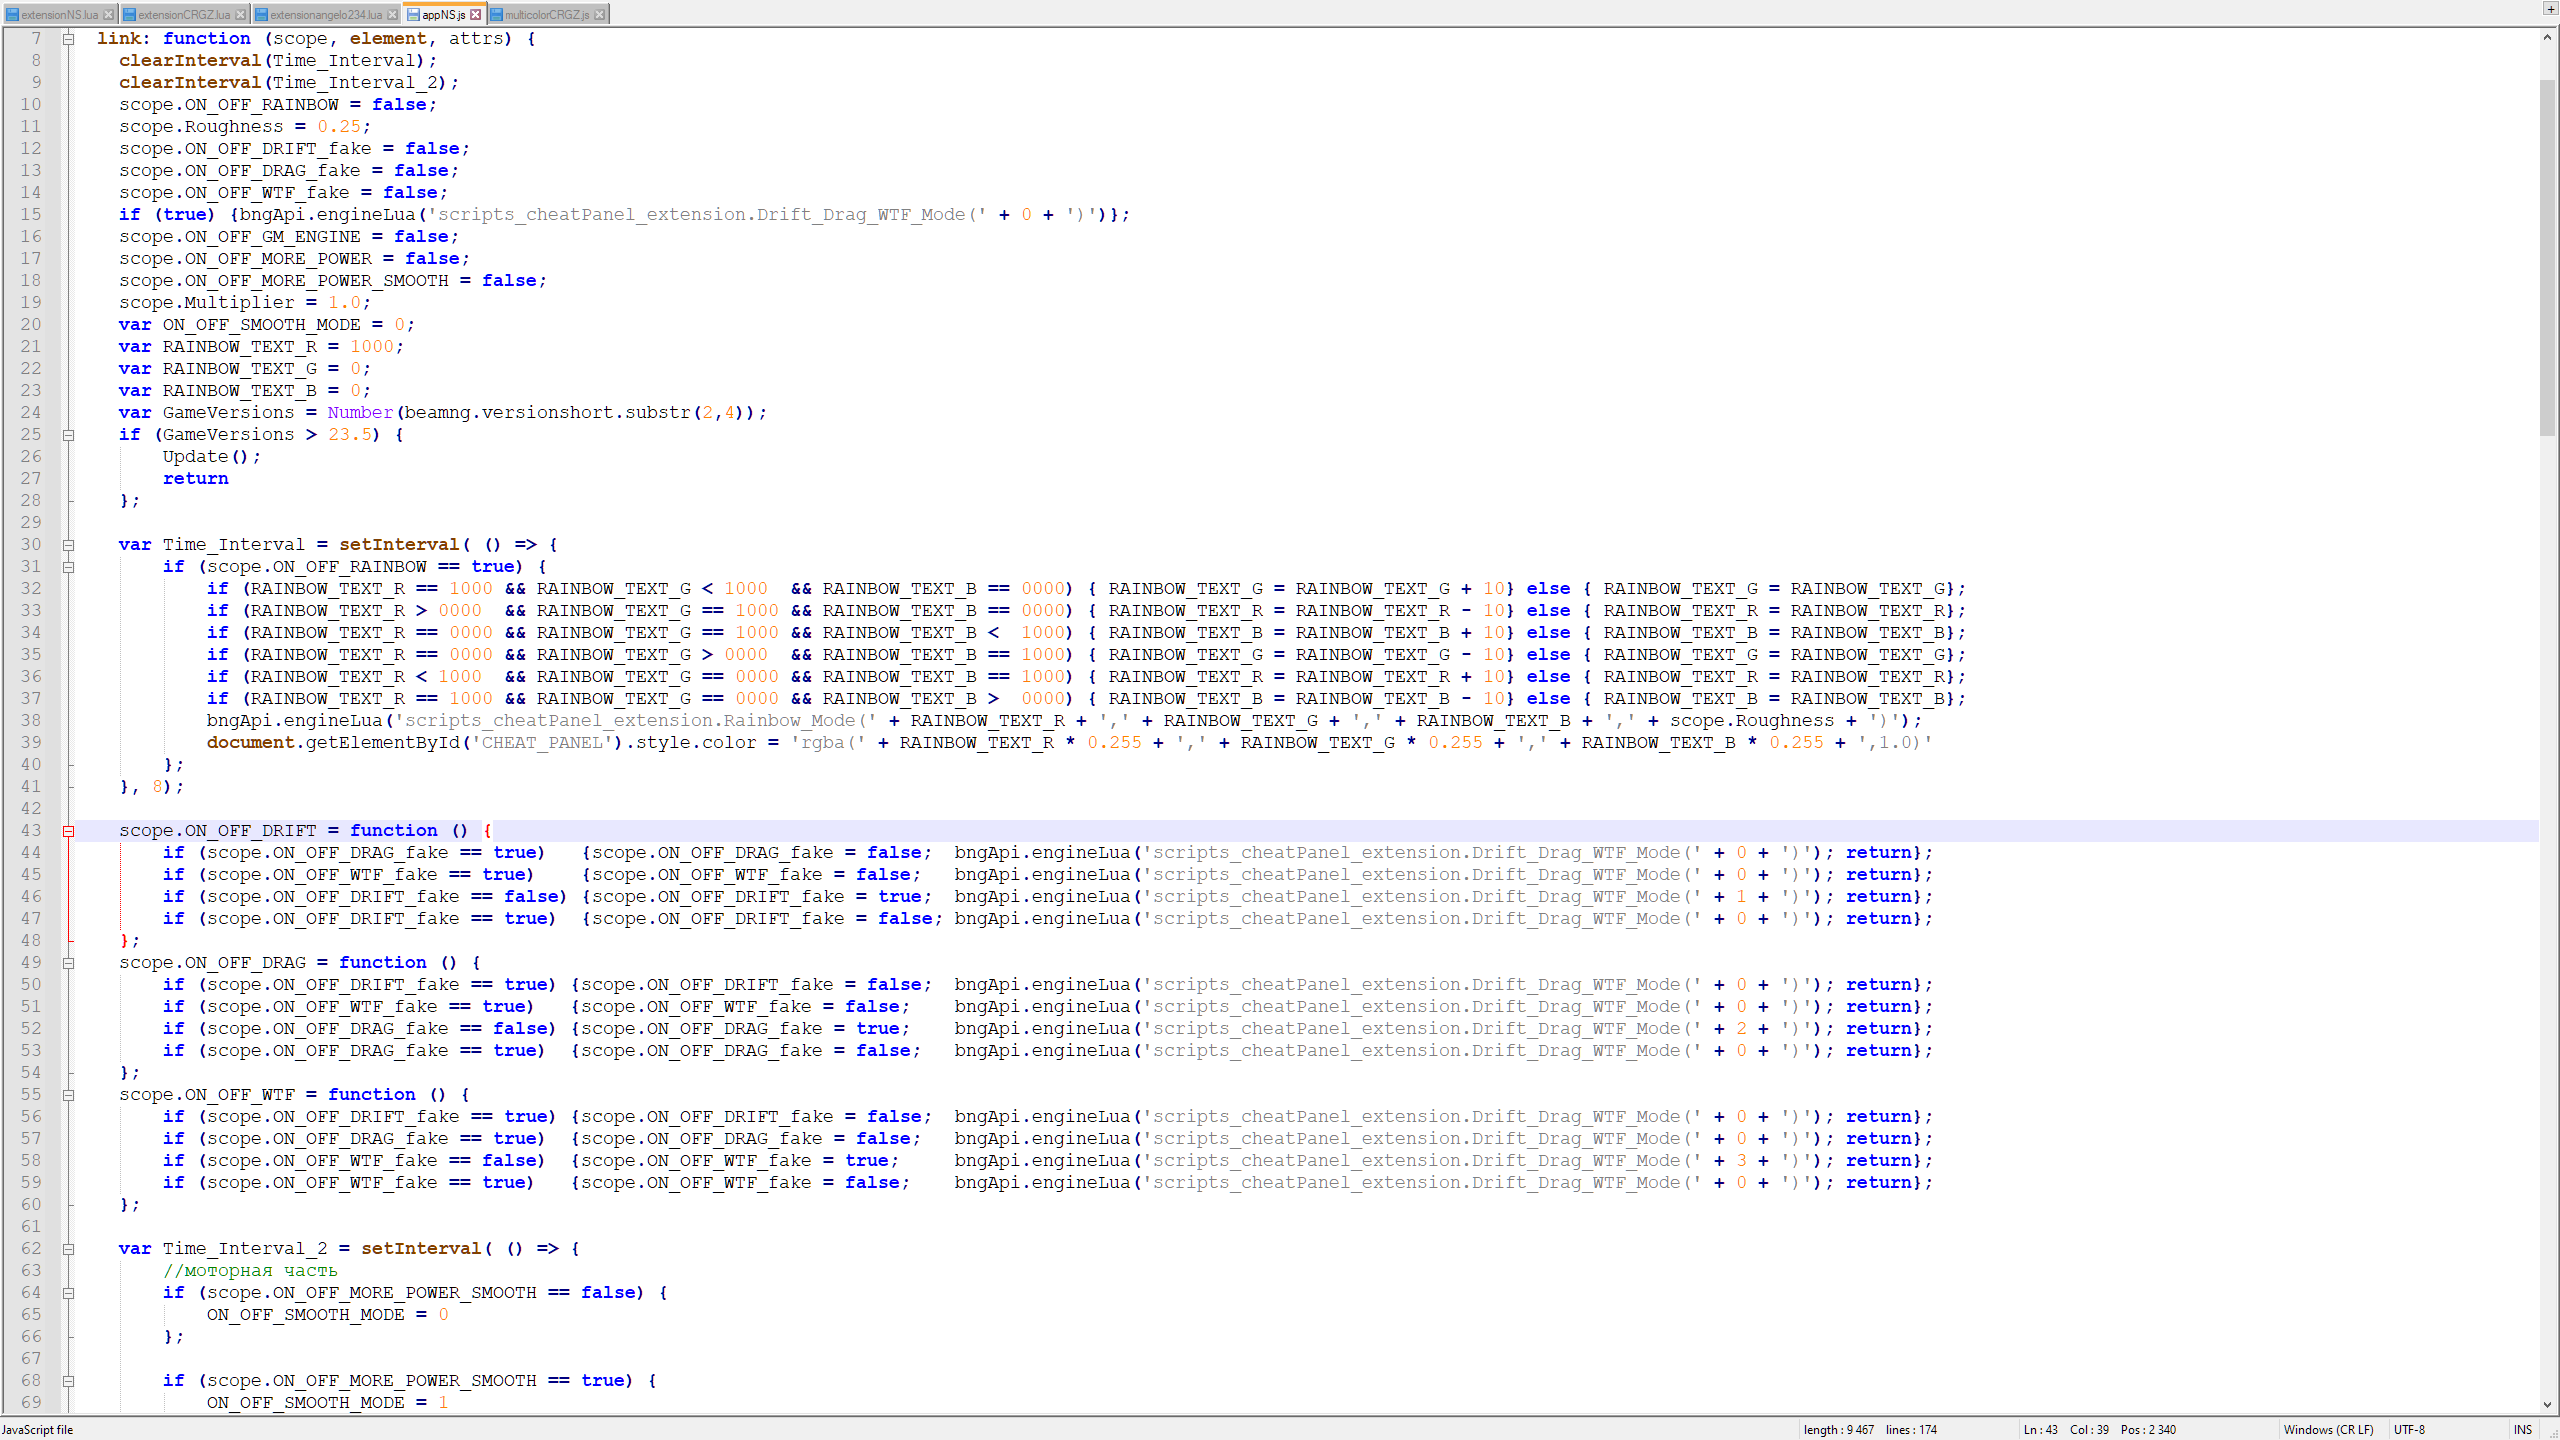Close the extensionNS.lua tab
The height and width of the screenshot is (1440, 2560).
click(108, 15)
